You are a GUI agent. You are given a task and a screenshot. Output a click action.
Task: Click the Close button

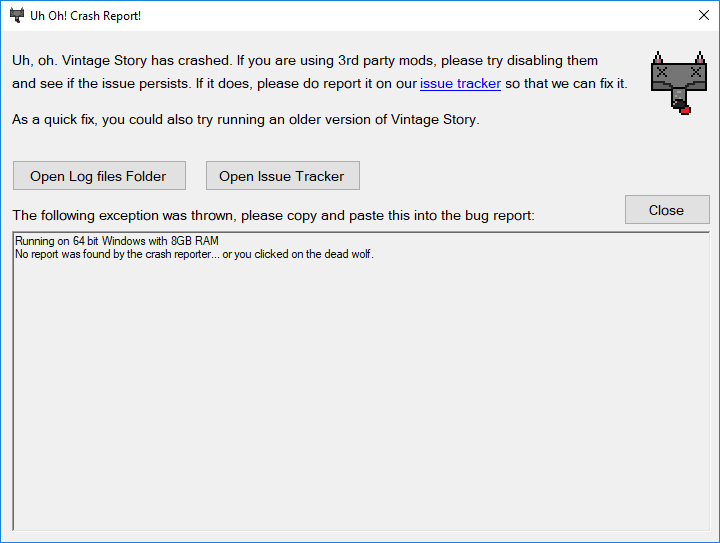[x=667, y=210]
